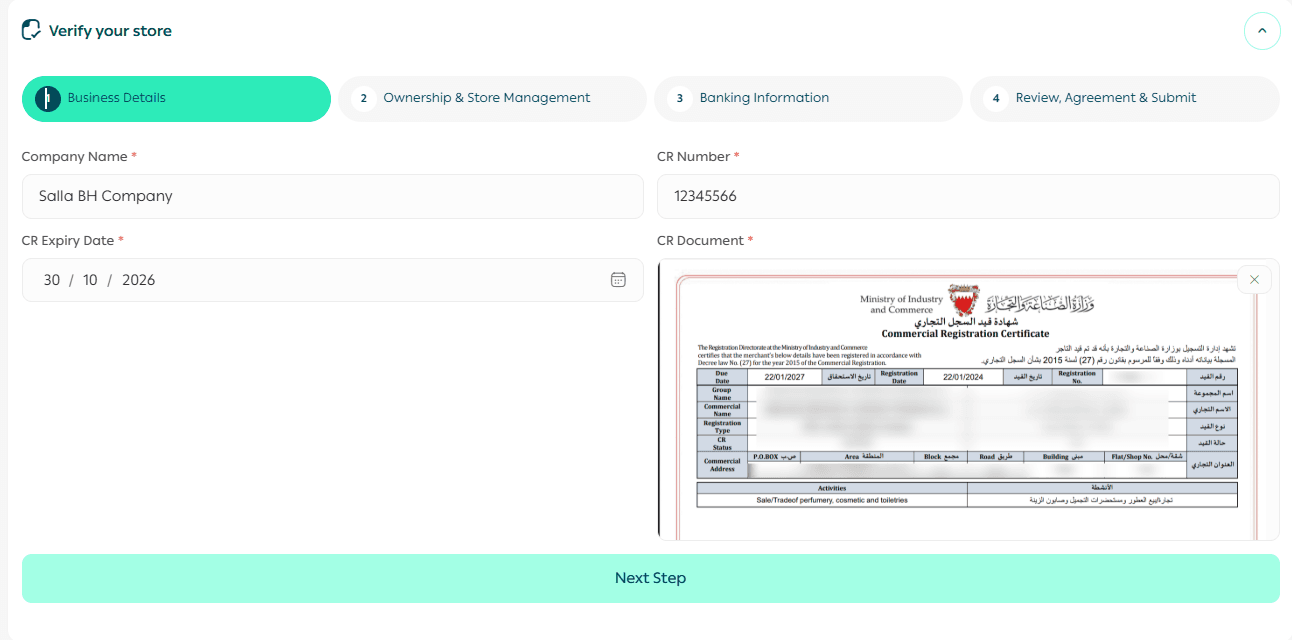
Task: Click the Sale/Trade of perfumery activity text
Action: [x=832, y=499]
